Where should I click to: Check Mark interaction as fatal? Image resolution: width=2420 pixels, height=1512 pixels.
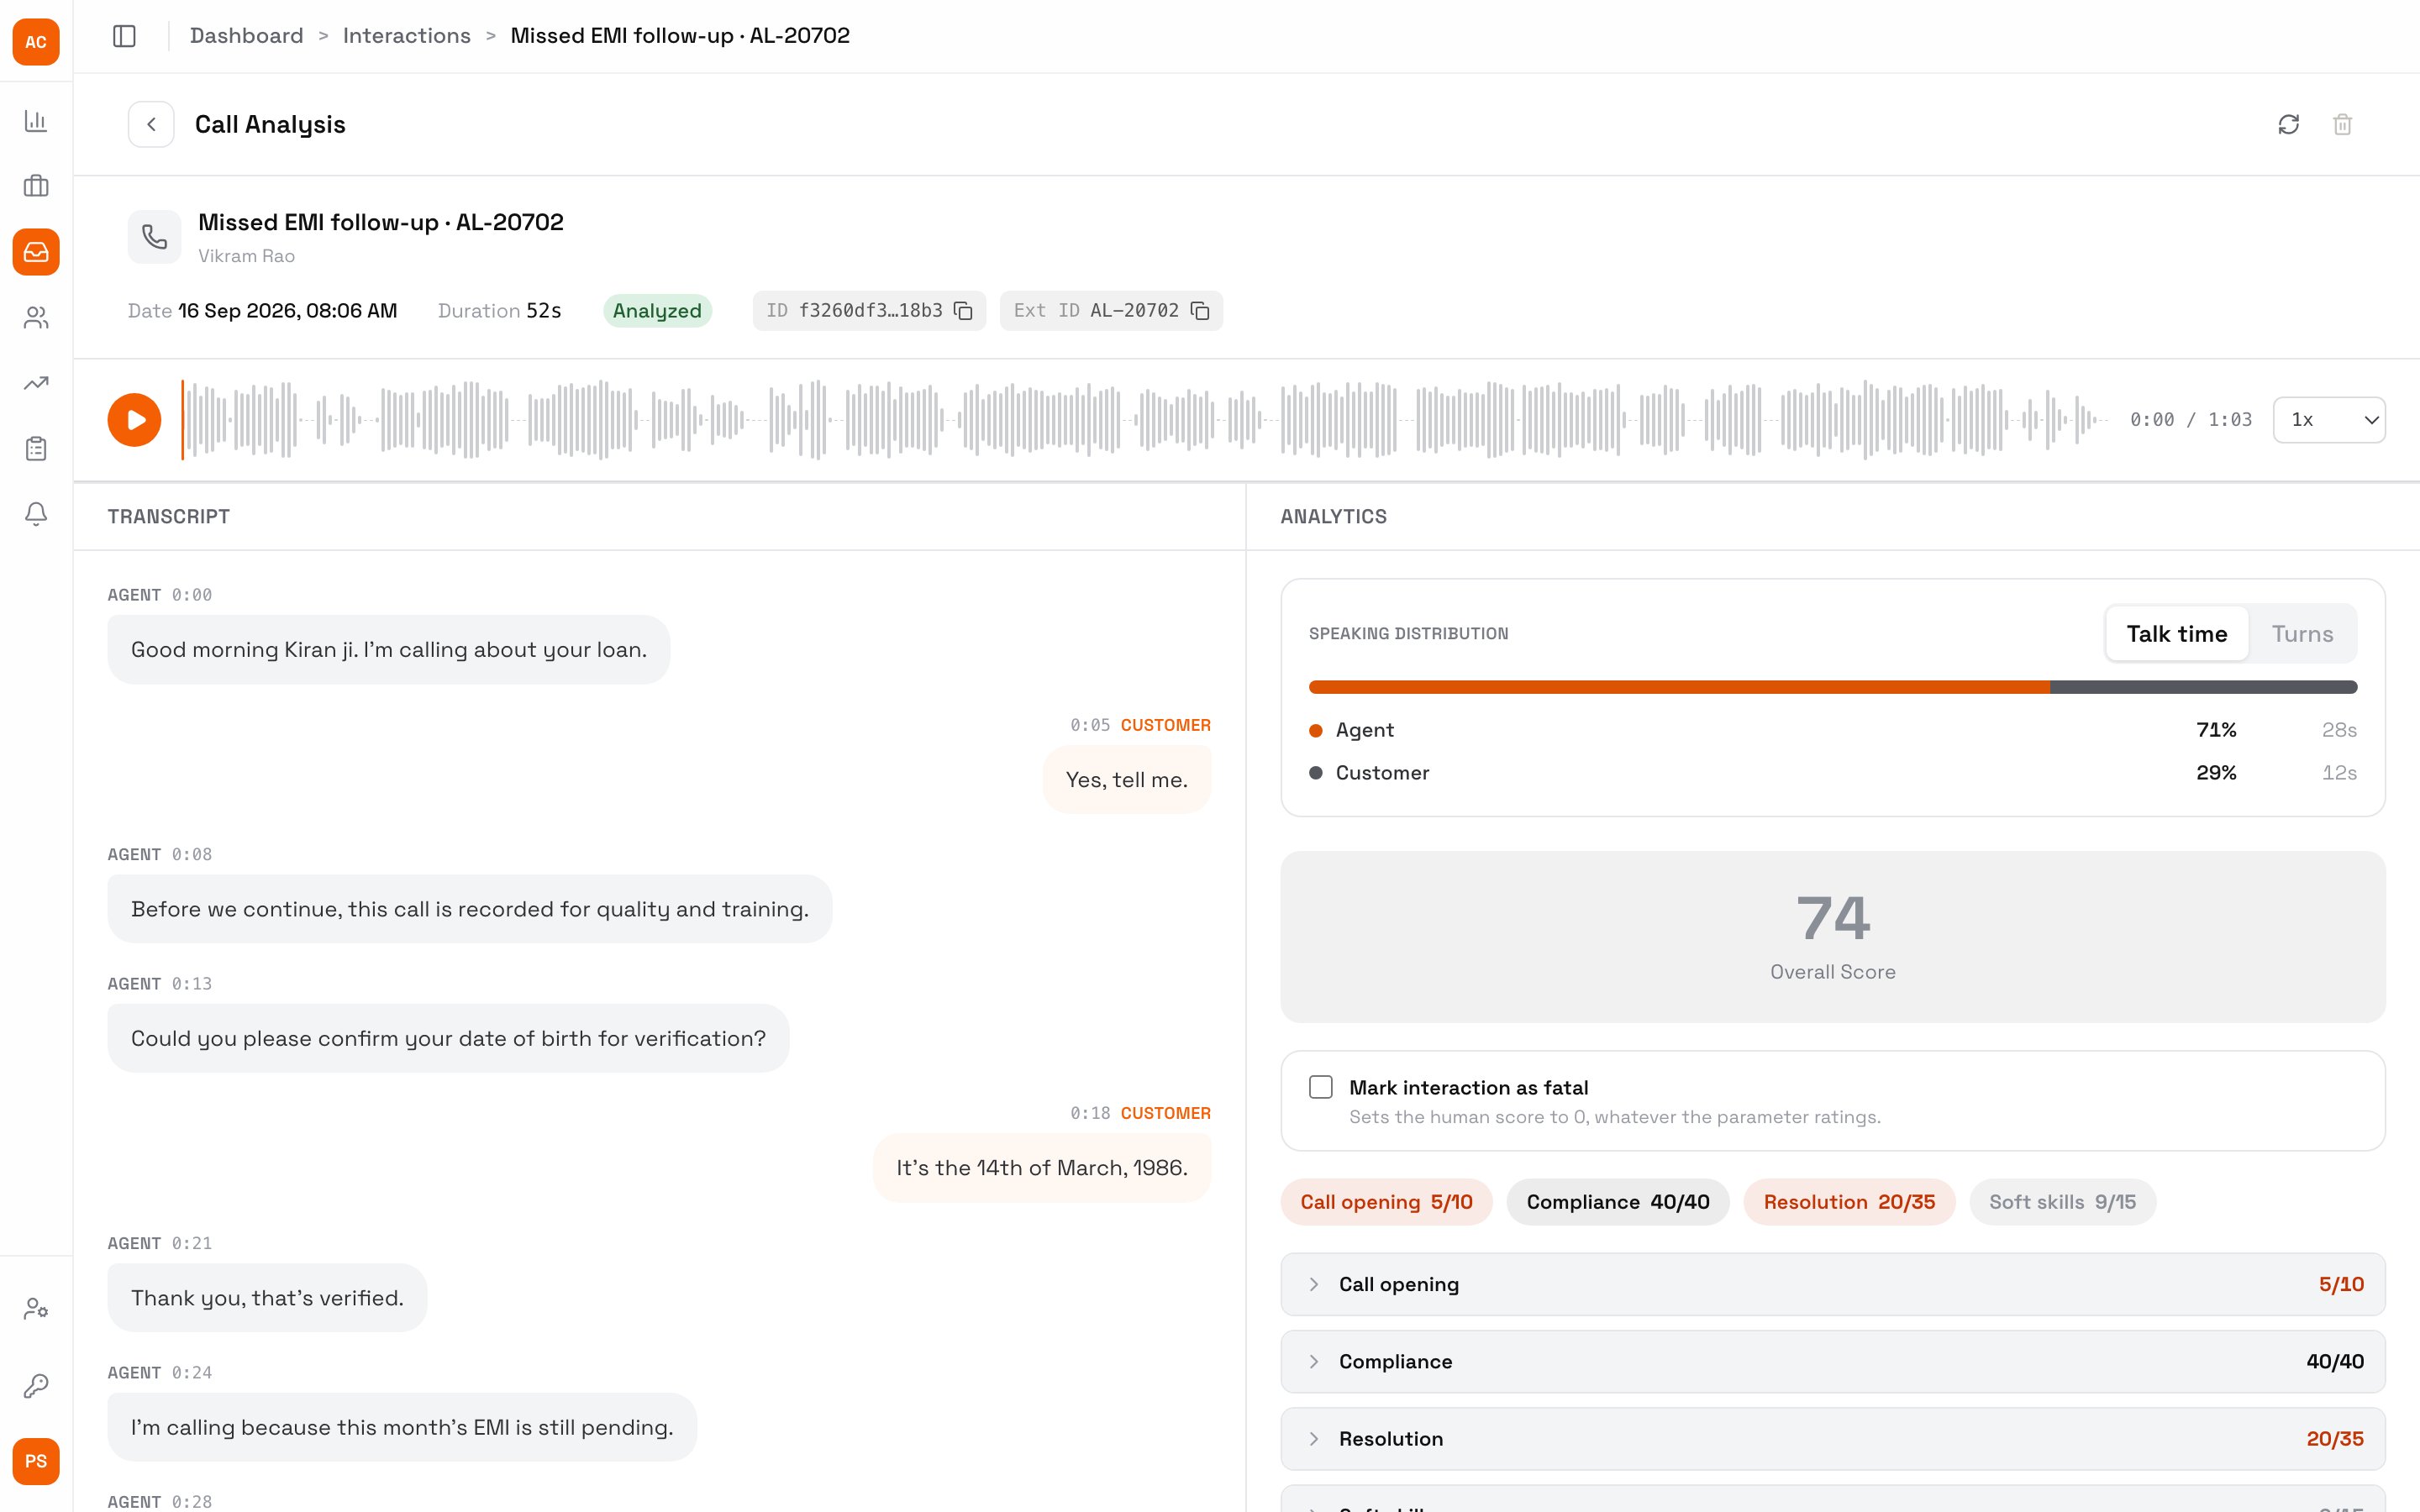pos(1321,1087)
